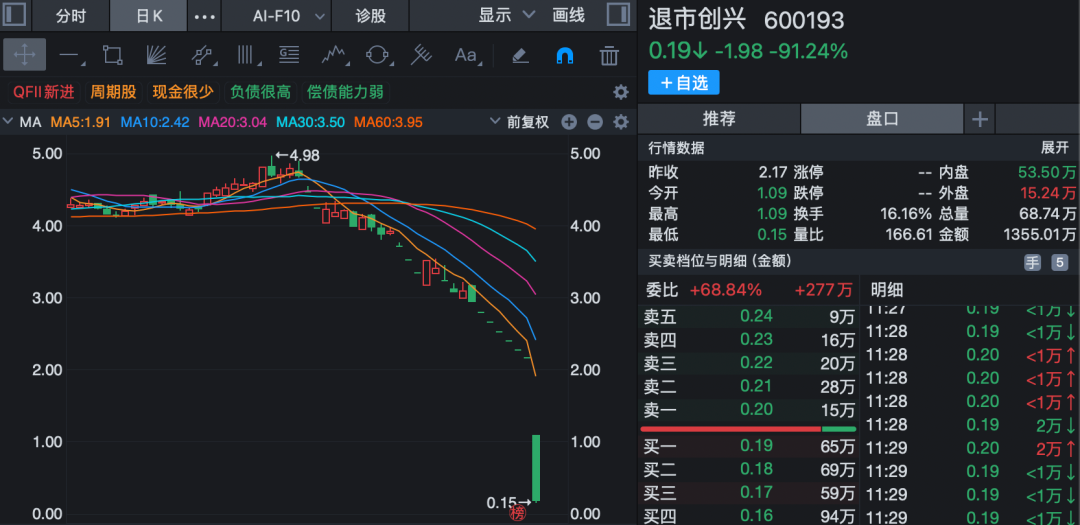The width and height of the screenshot is (1080, 525).
Task: Select the wave pattern drawing tool
Action: pos(334,55)
